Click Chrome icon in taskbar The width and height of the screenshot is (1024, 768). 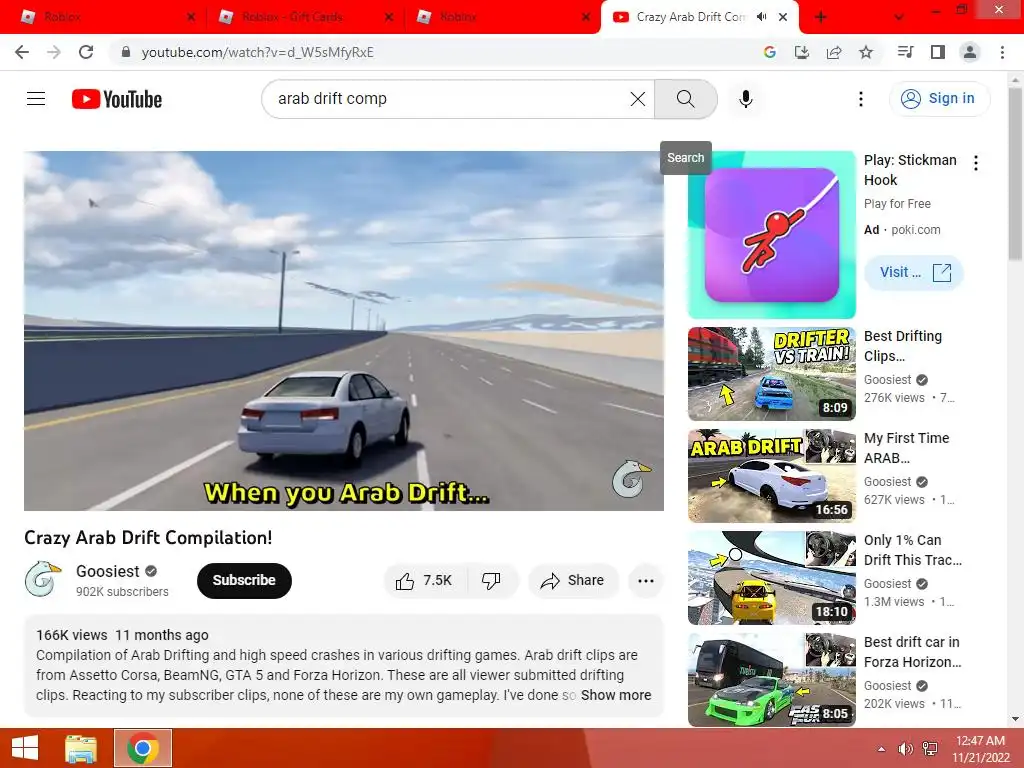click(x=143, y=748)
